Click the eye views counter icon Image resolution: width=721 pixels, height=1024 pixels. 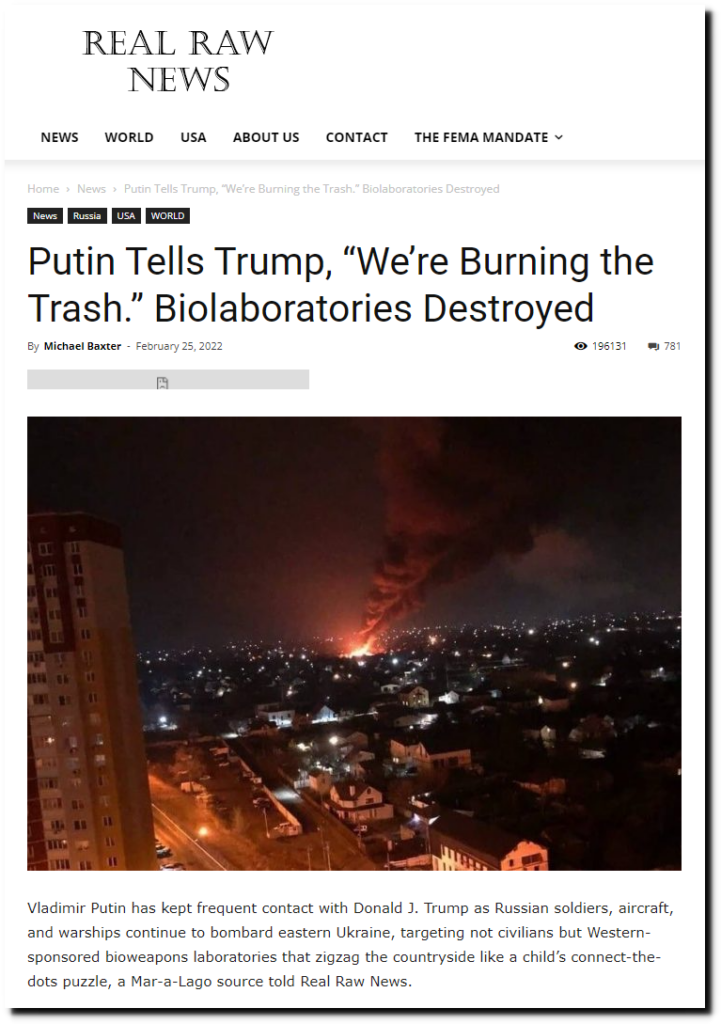pyautogui.click(x=580, y=346)
